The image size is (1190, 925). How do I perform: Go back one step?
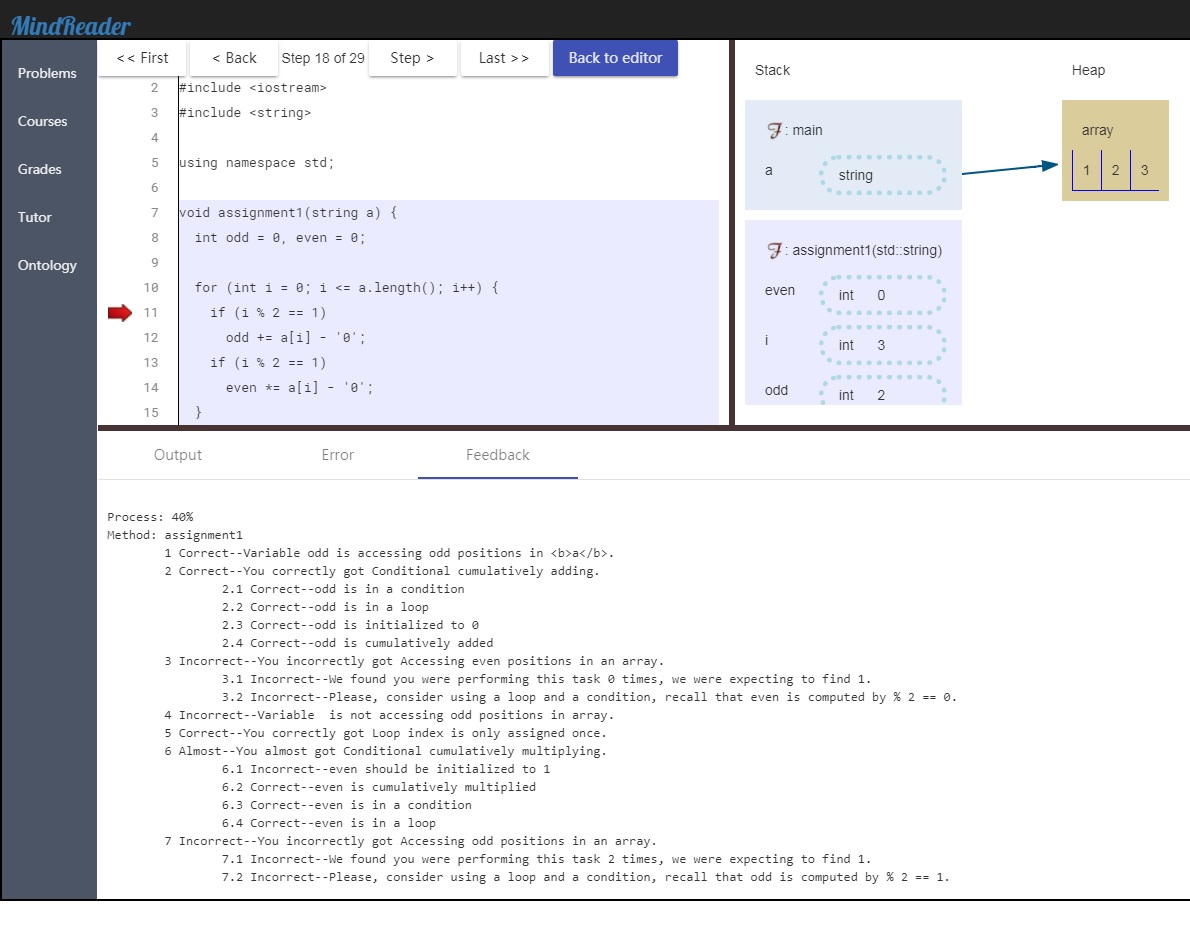pos(234,58)
